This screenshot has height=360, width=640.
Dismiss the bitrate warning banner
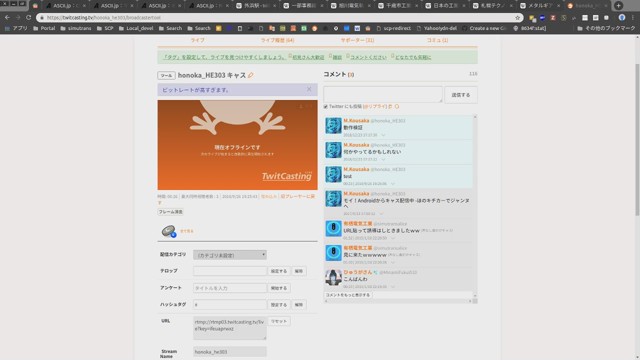(x=309, y=89)
